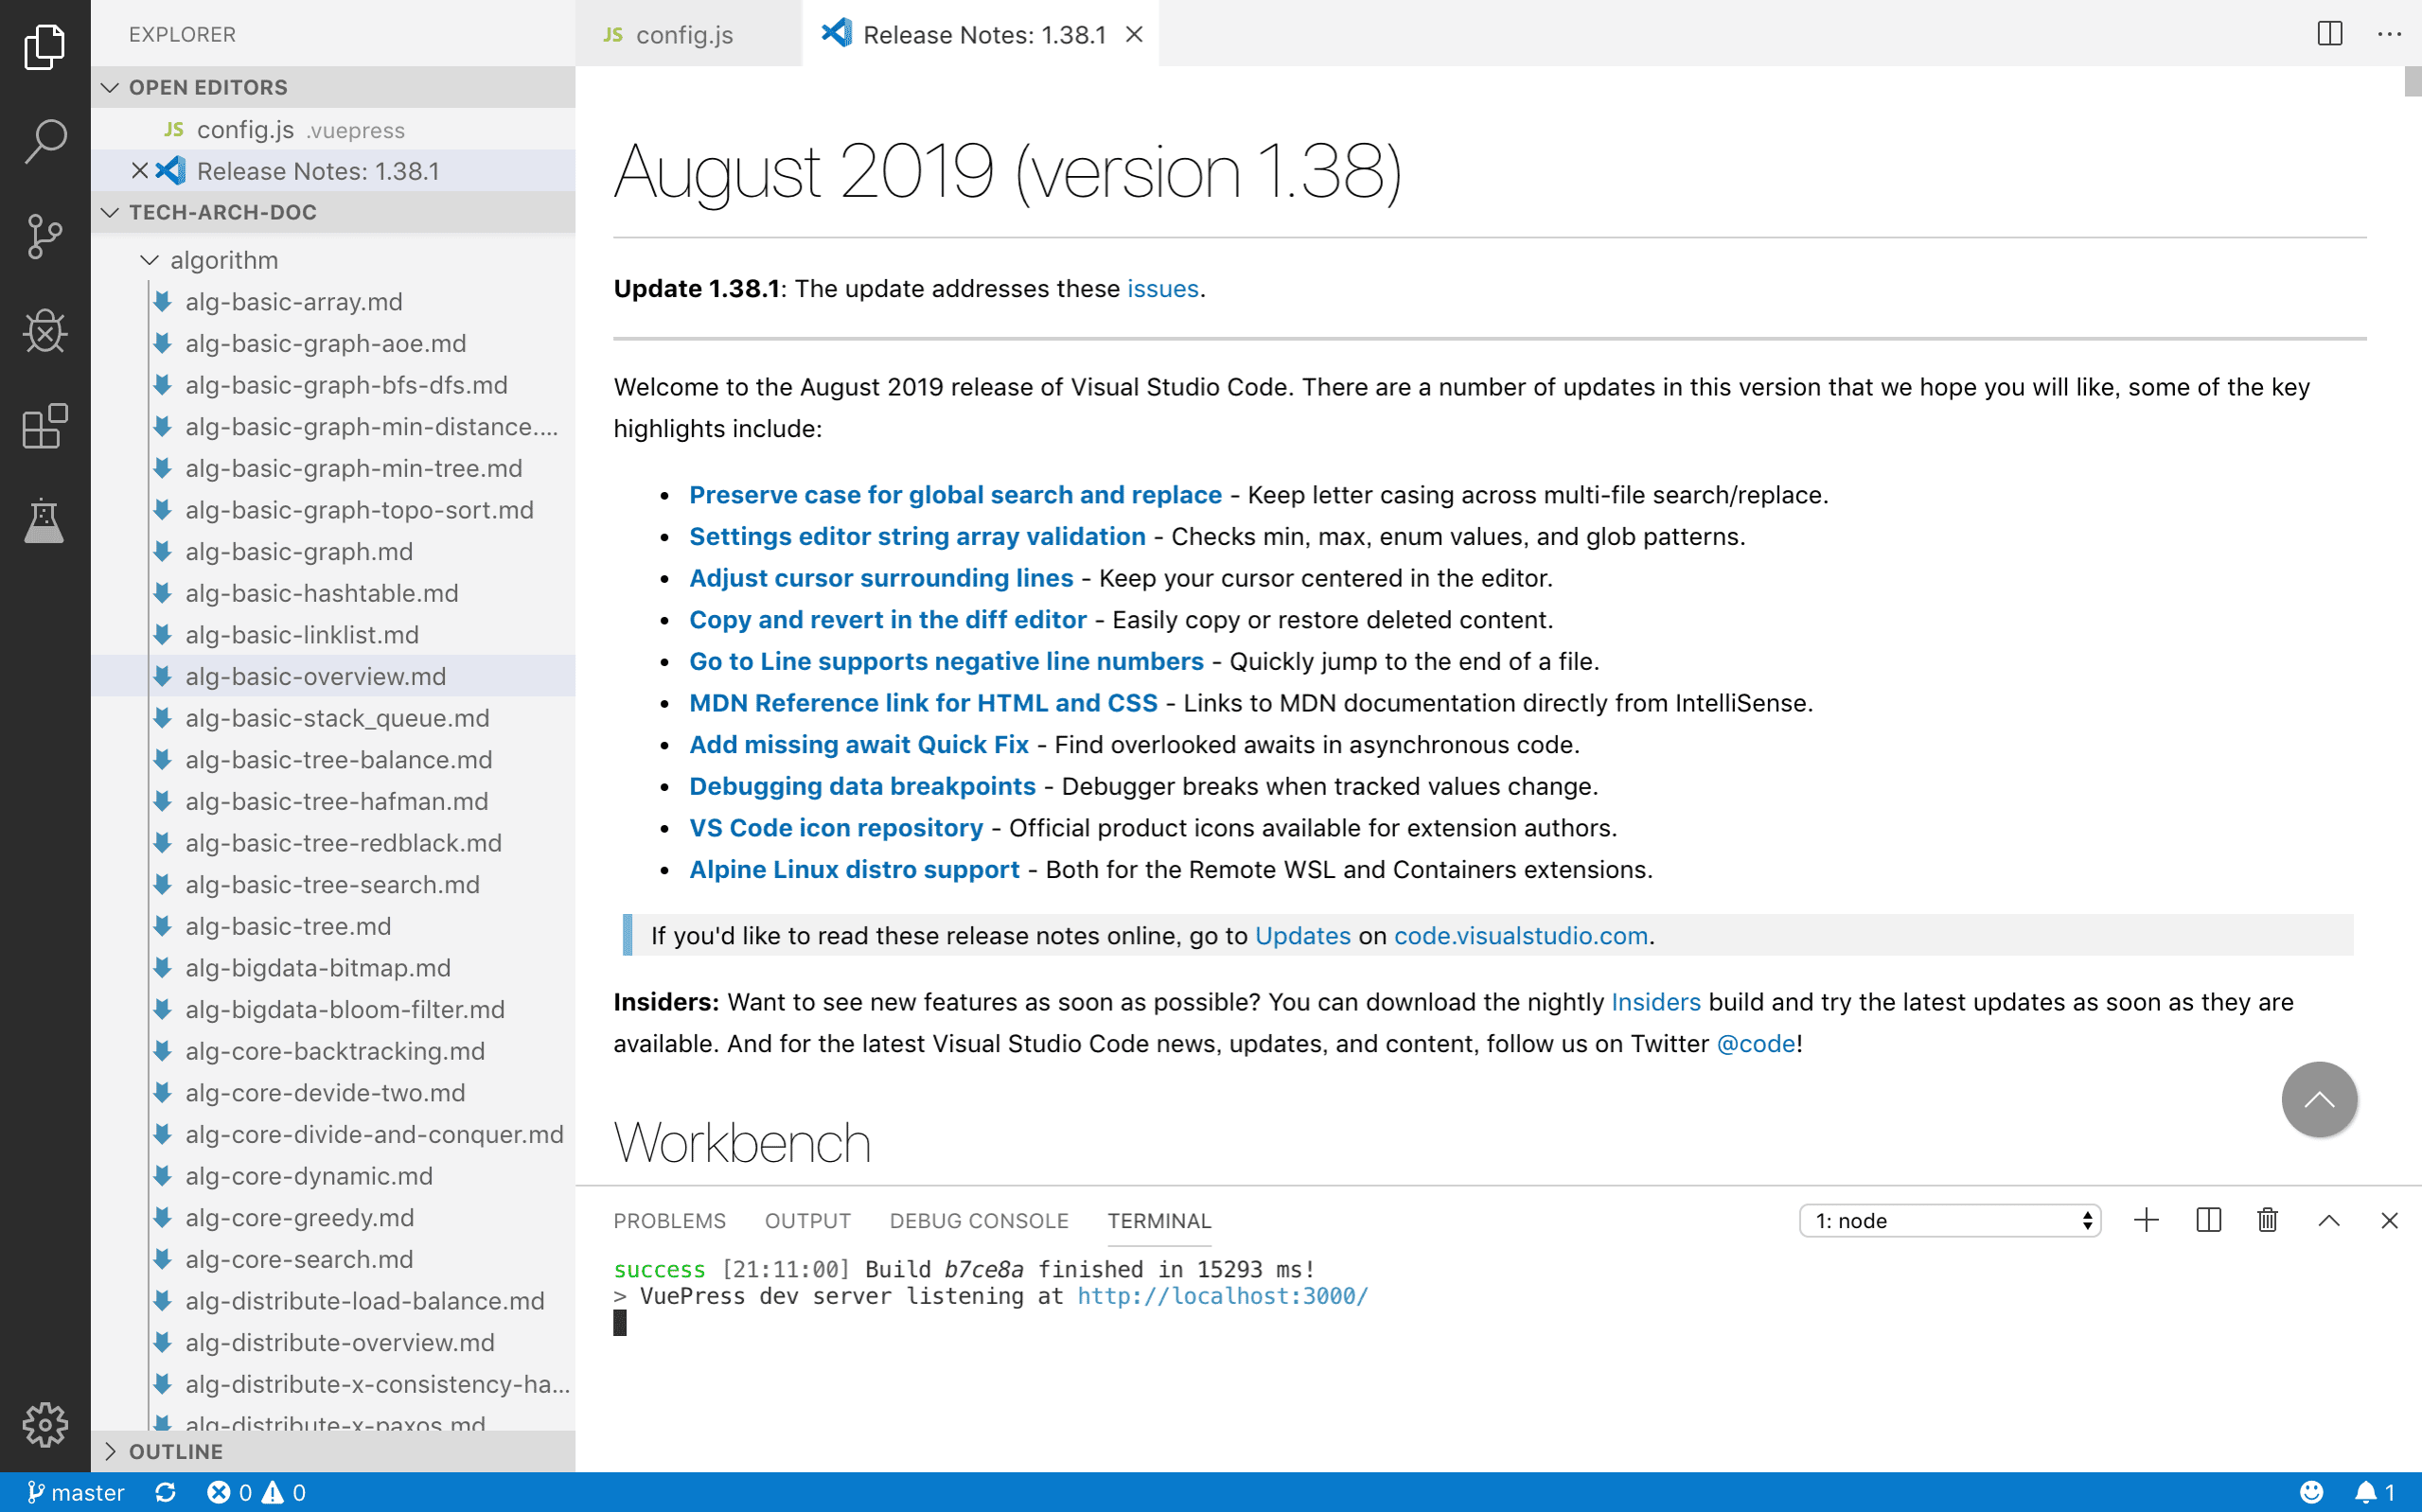The height and width of the screenshot is (1512, 2422).
Task: Maximize the panel with up chevron
Action: pos(2328,1220)
